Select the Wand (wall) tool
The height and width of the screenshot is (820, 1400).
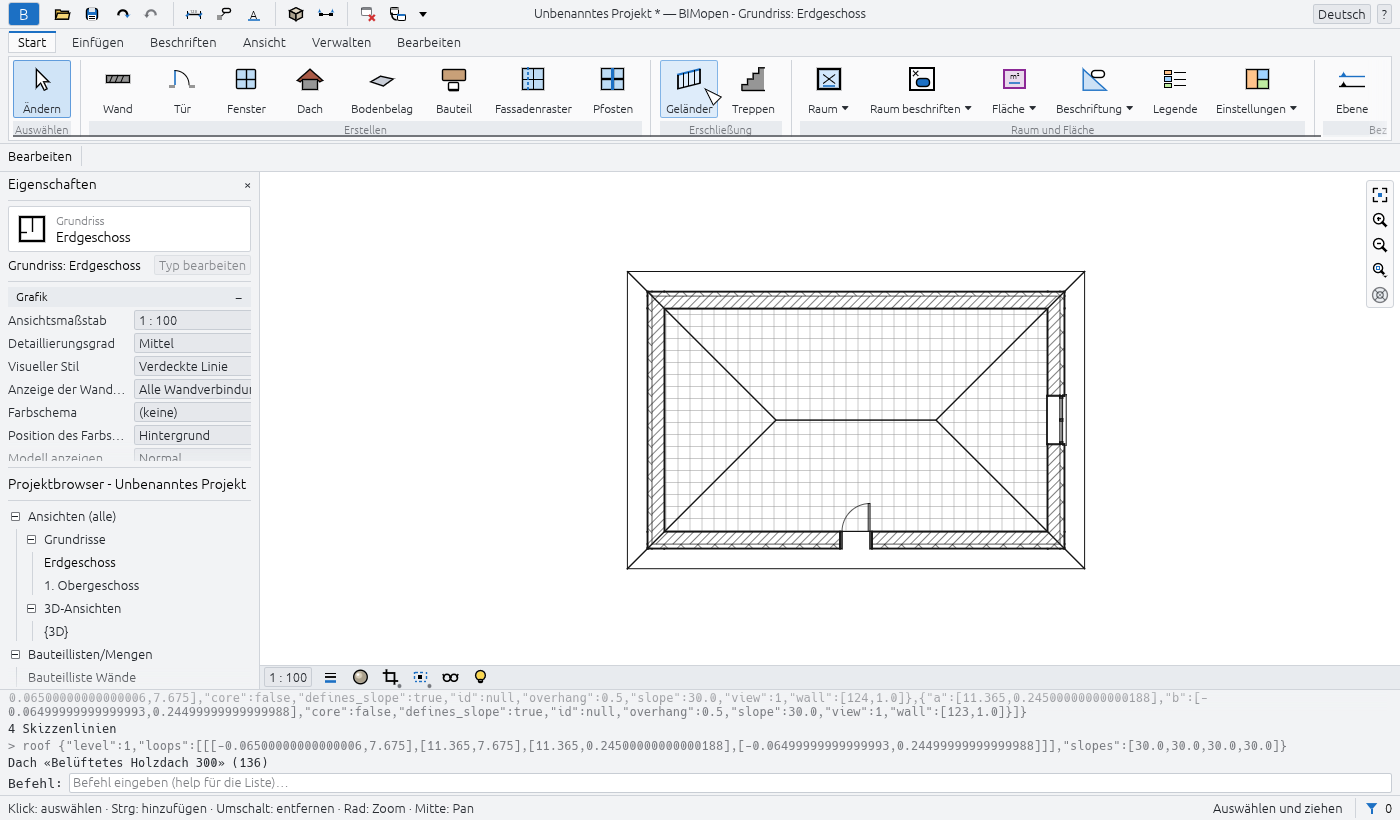pos(118,89)
